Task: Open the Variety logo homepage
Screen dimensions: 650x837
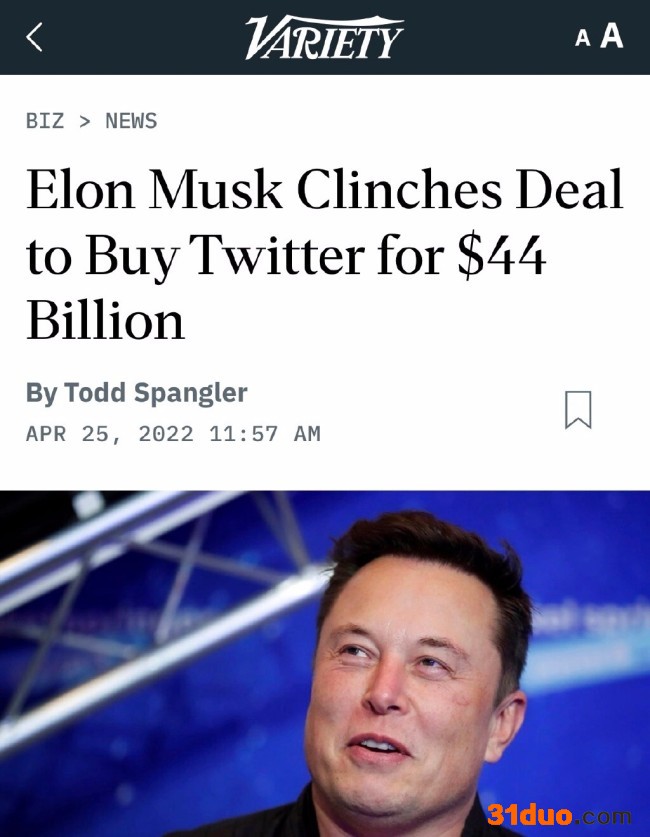Action: click(324, 38)
